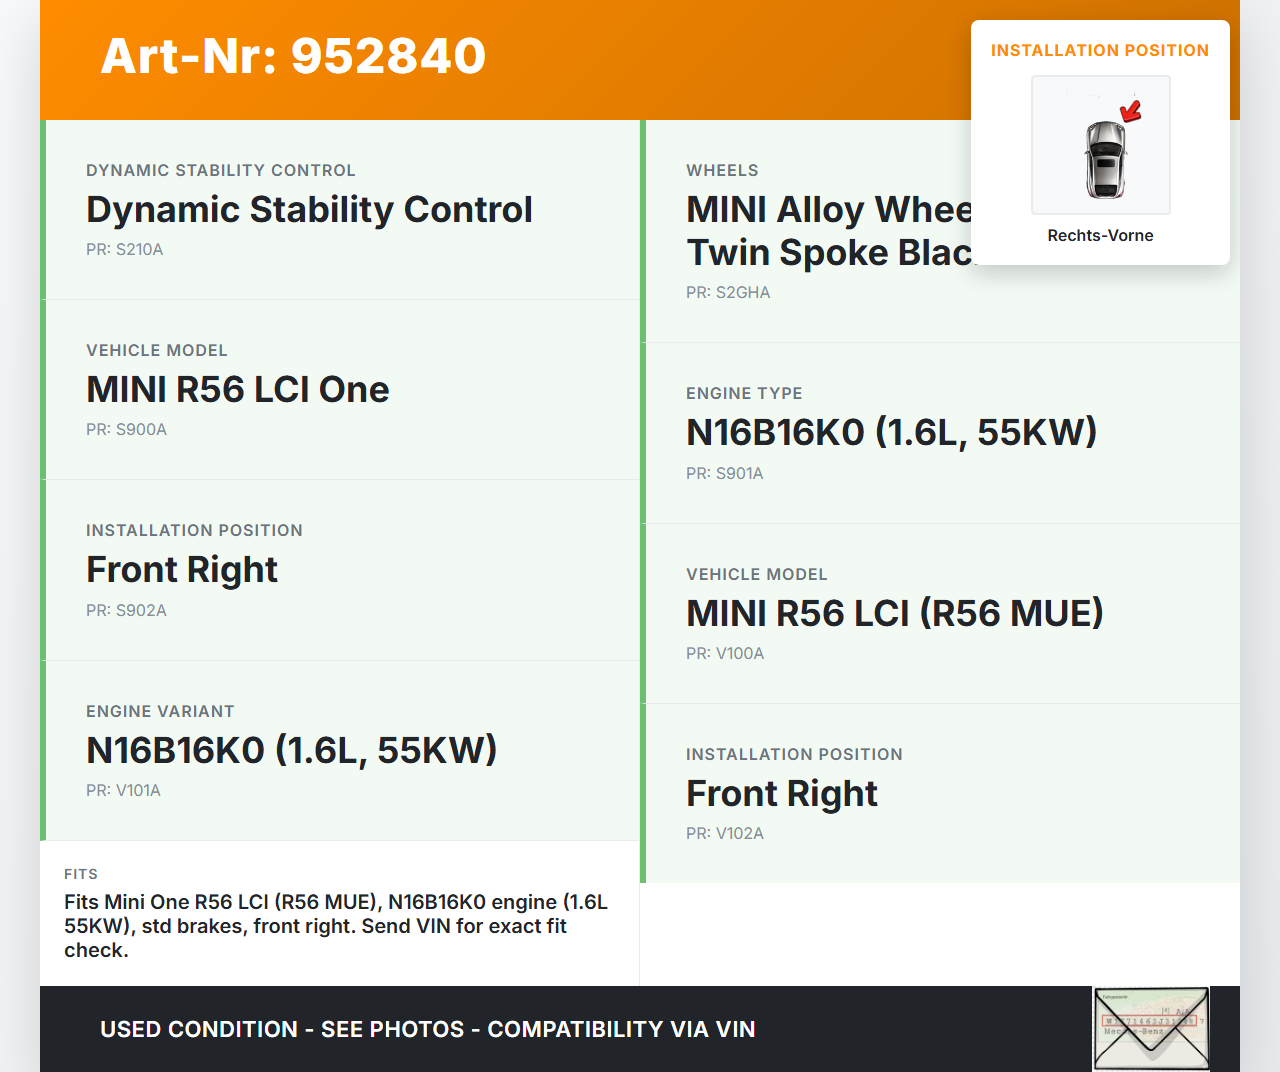Click the 'DYNAMIC STABILITY CONTROL' small label

221,171
